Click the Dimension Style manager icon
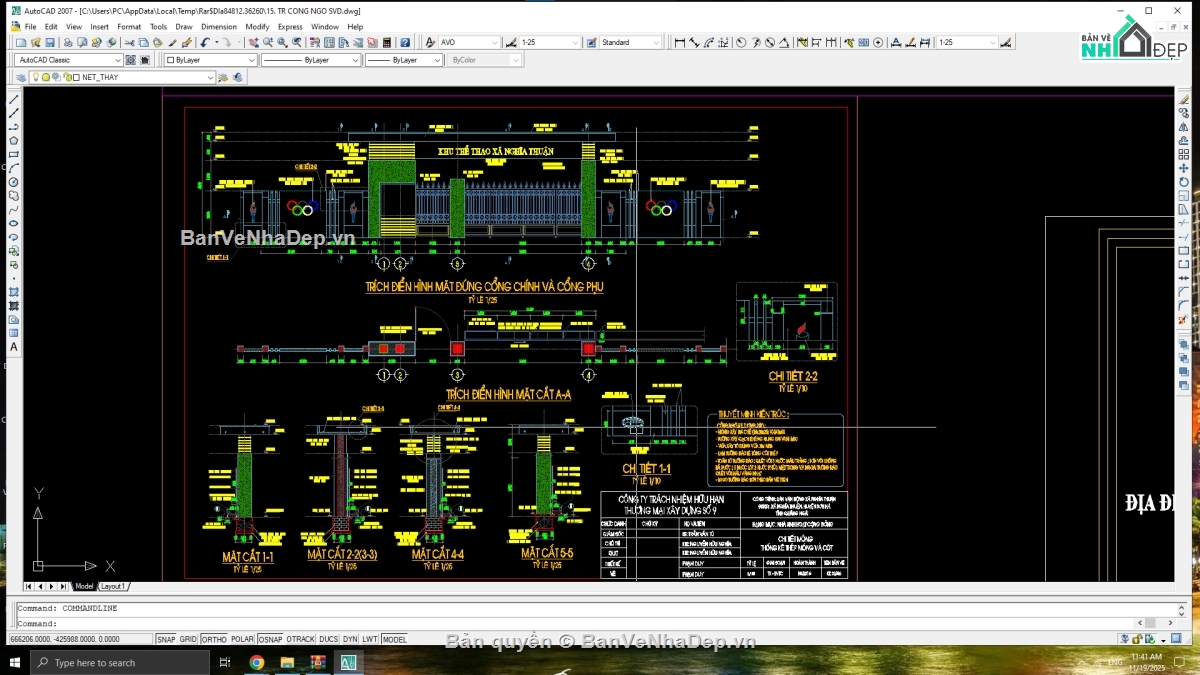This screenshot has width=1200, height=675. point(1006,43)
